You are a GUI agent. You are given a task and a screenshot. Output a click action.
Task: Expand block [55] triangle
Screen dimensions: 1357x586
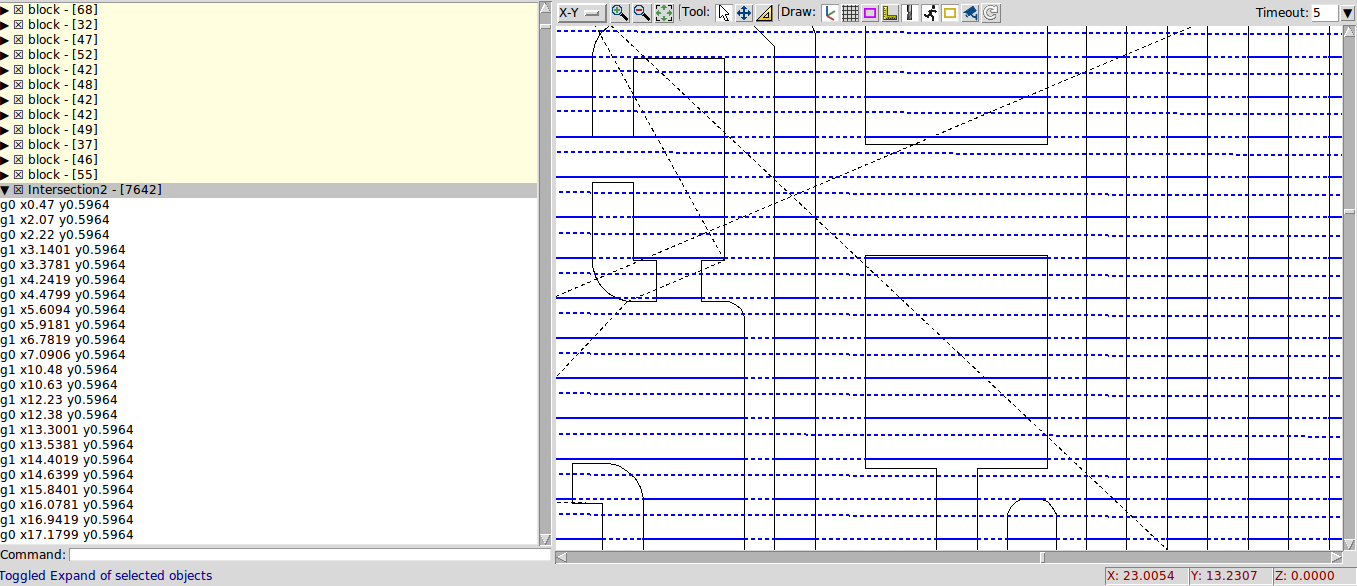tap(5, 174)
